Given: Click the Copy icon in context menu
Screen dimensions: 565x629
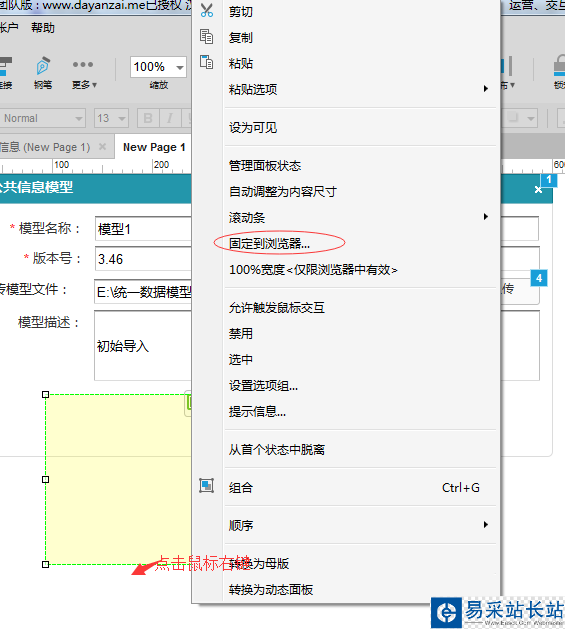Looking at the screenshot, I should point(206,37).
